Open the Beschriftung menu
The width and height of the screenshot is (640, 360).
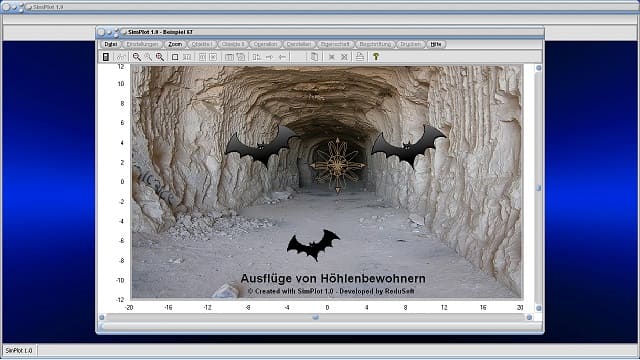point(375,44)
